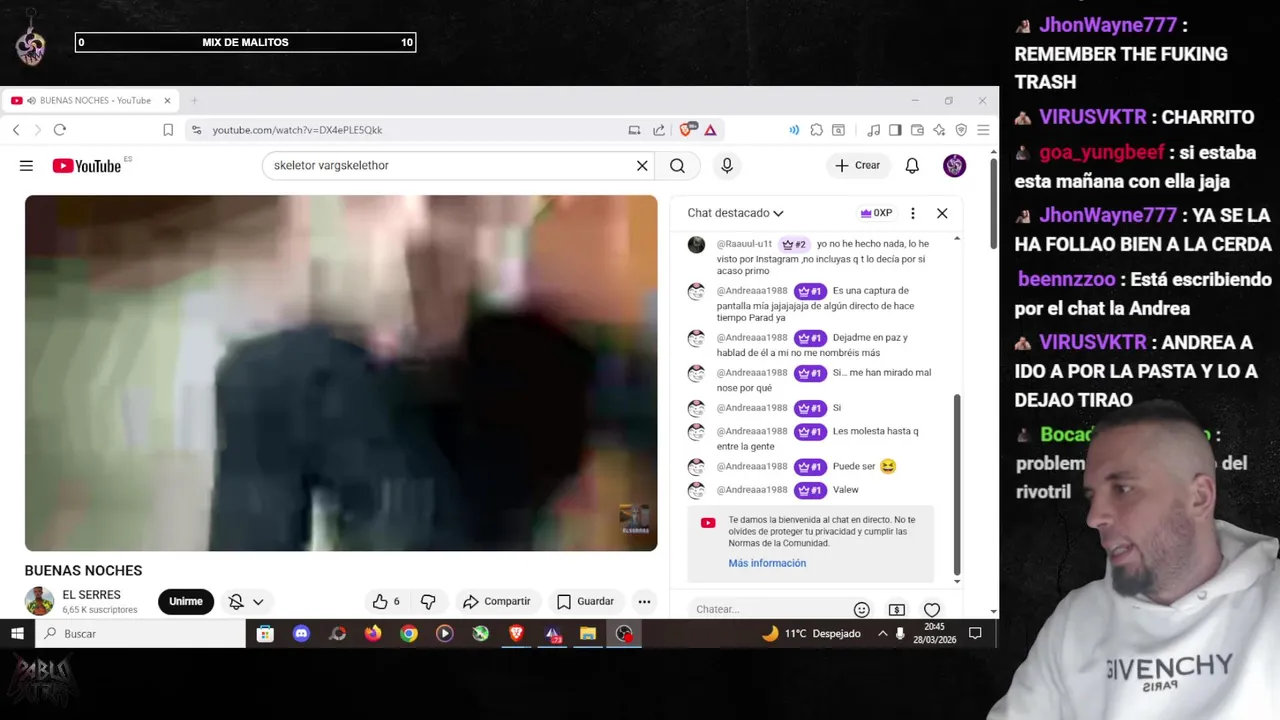Open Brave Wallet icon
Image resolution: width=1280 pixels, height=720 pixels.
(917, 130)
